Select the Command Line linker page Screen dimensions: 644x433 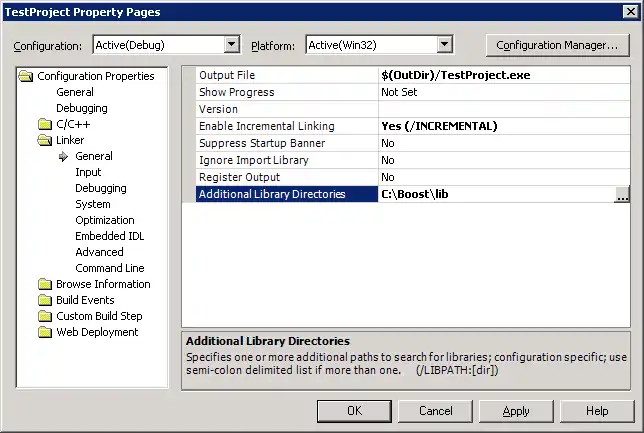point(109,268)
